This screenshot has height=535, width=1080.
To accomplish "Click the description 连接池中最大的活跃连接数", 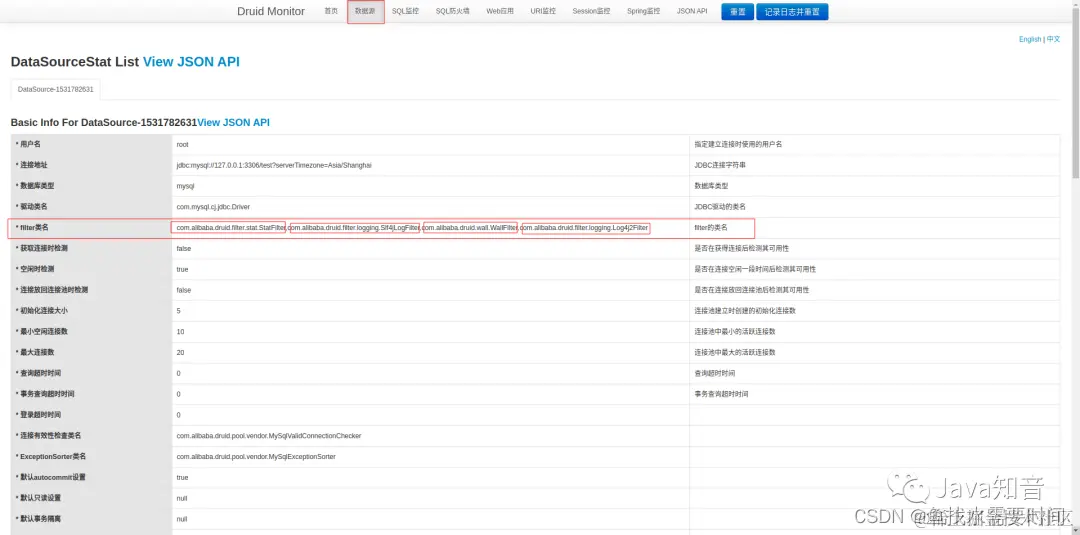I will point(735,352).
